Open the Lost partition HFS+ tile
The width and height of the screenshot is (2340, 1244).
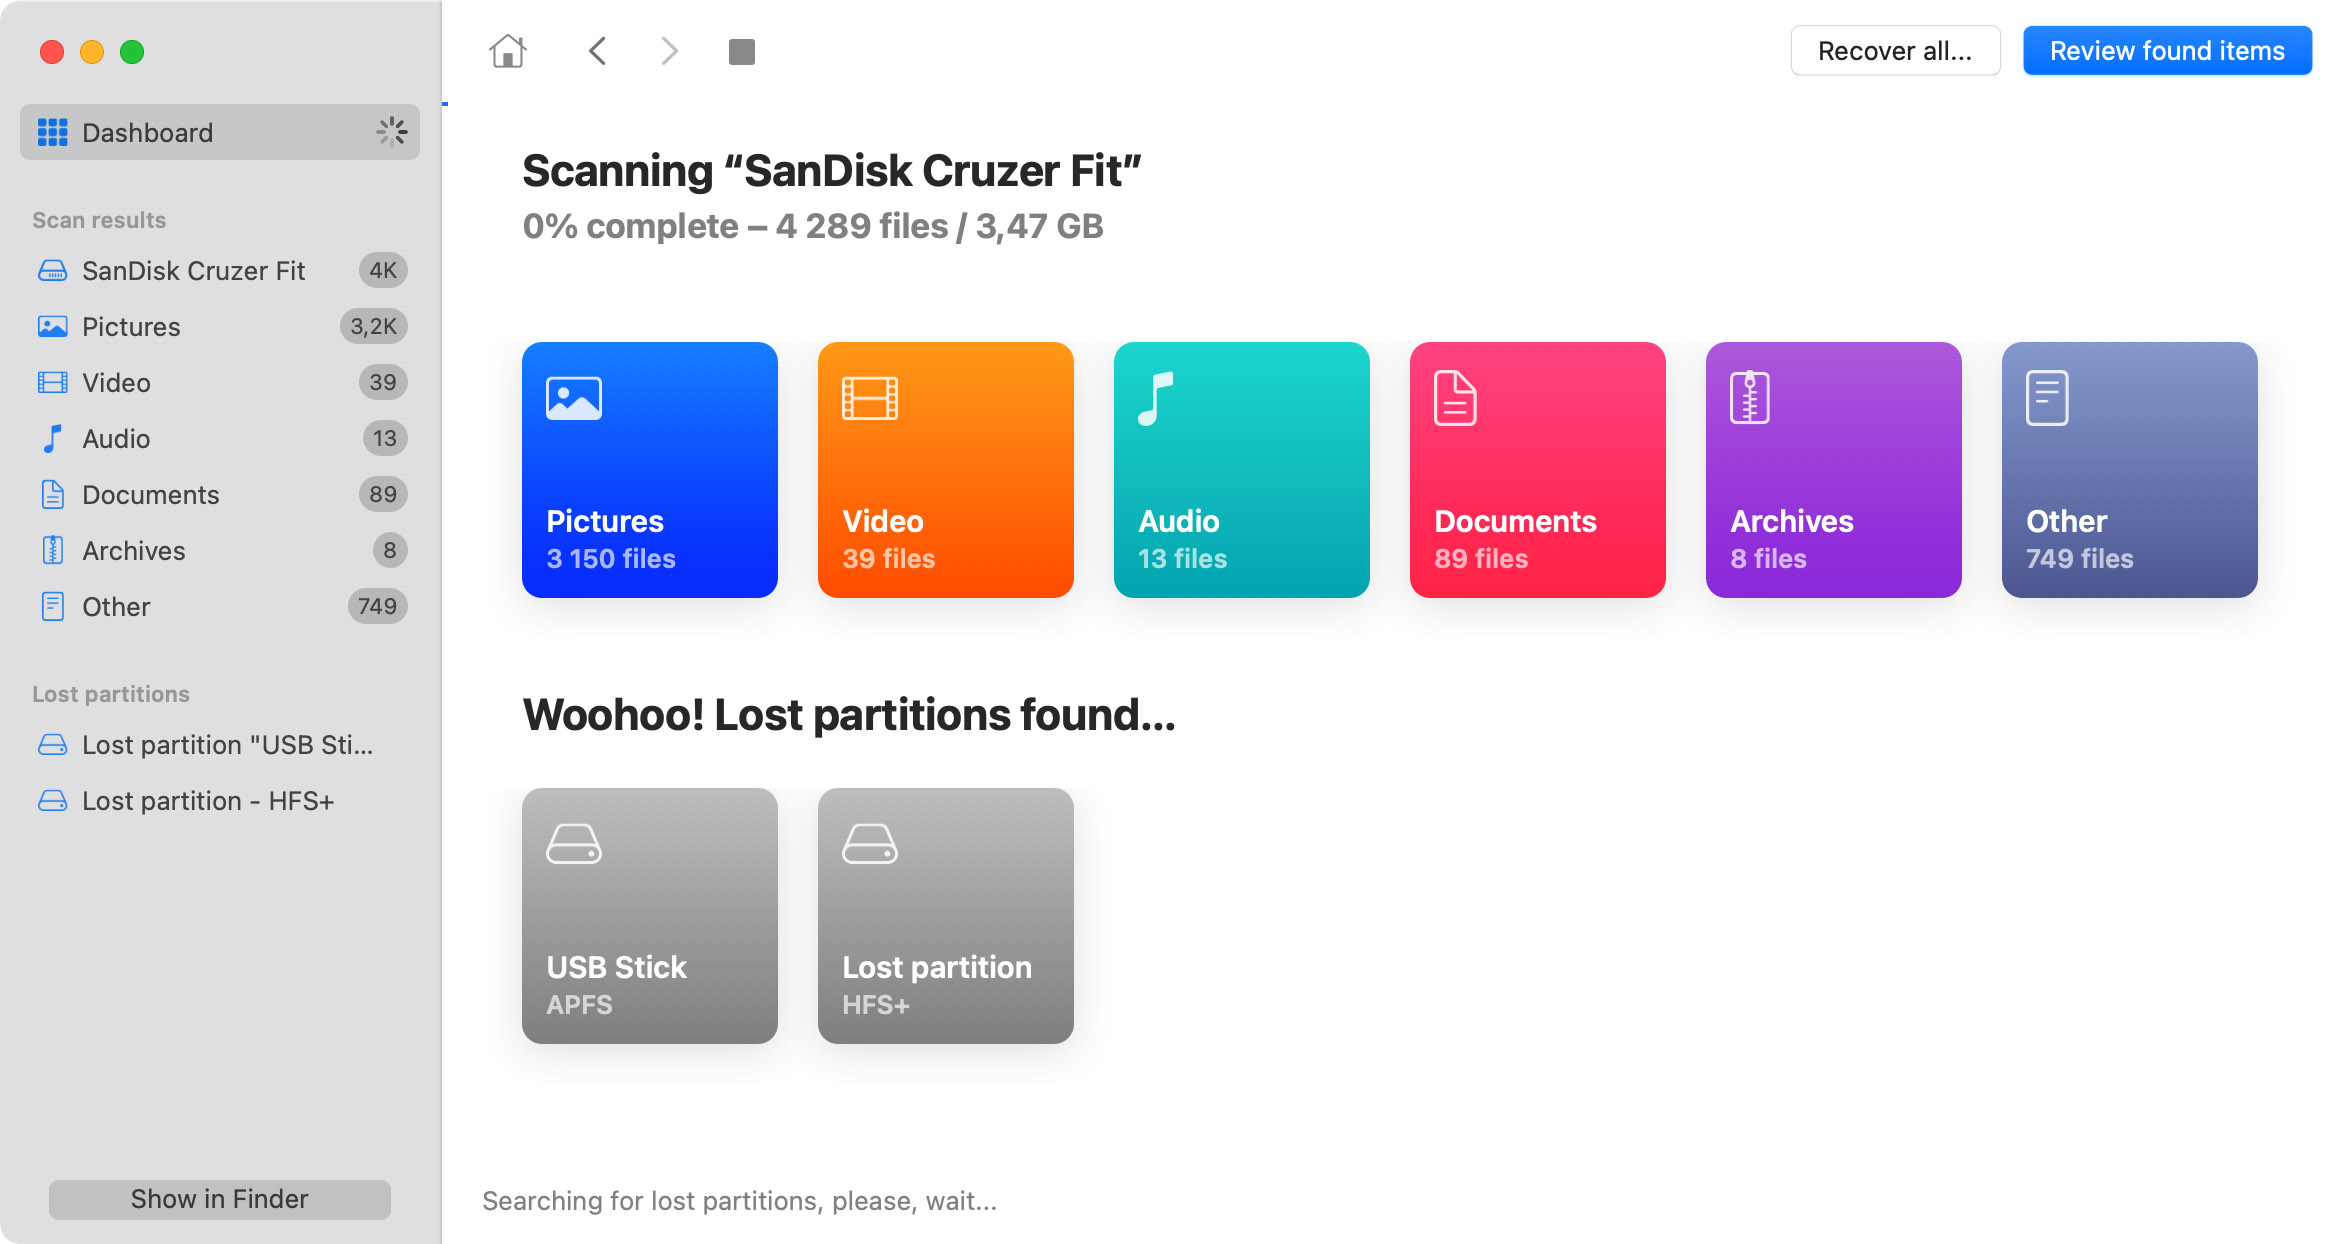click(x=946, y=916)
